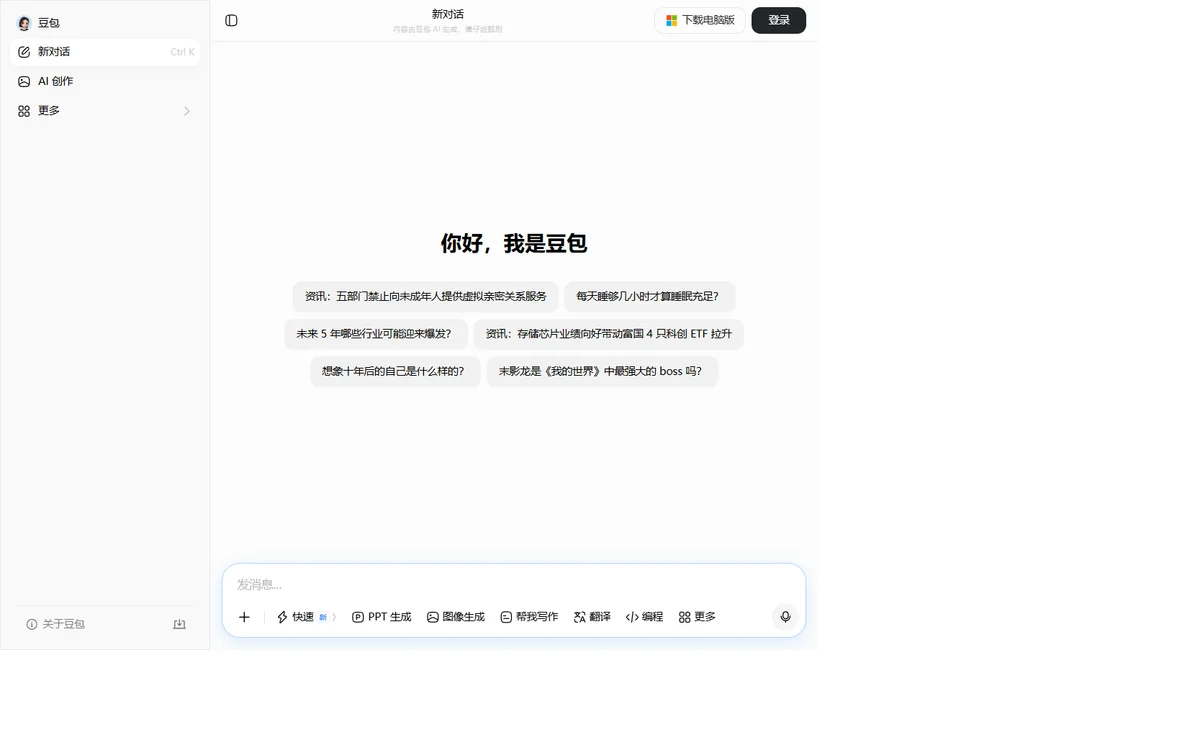Select suggestion 未来 5 年哪些行业可能迎来爆发?
The image size is (1200, 750).
(x=375, y=334)
